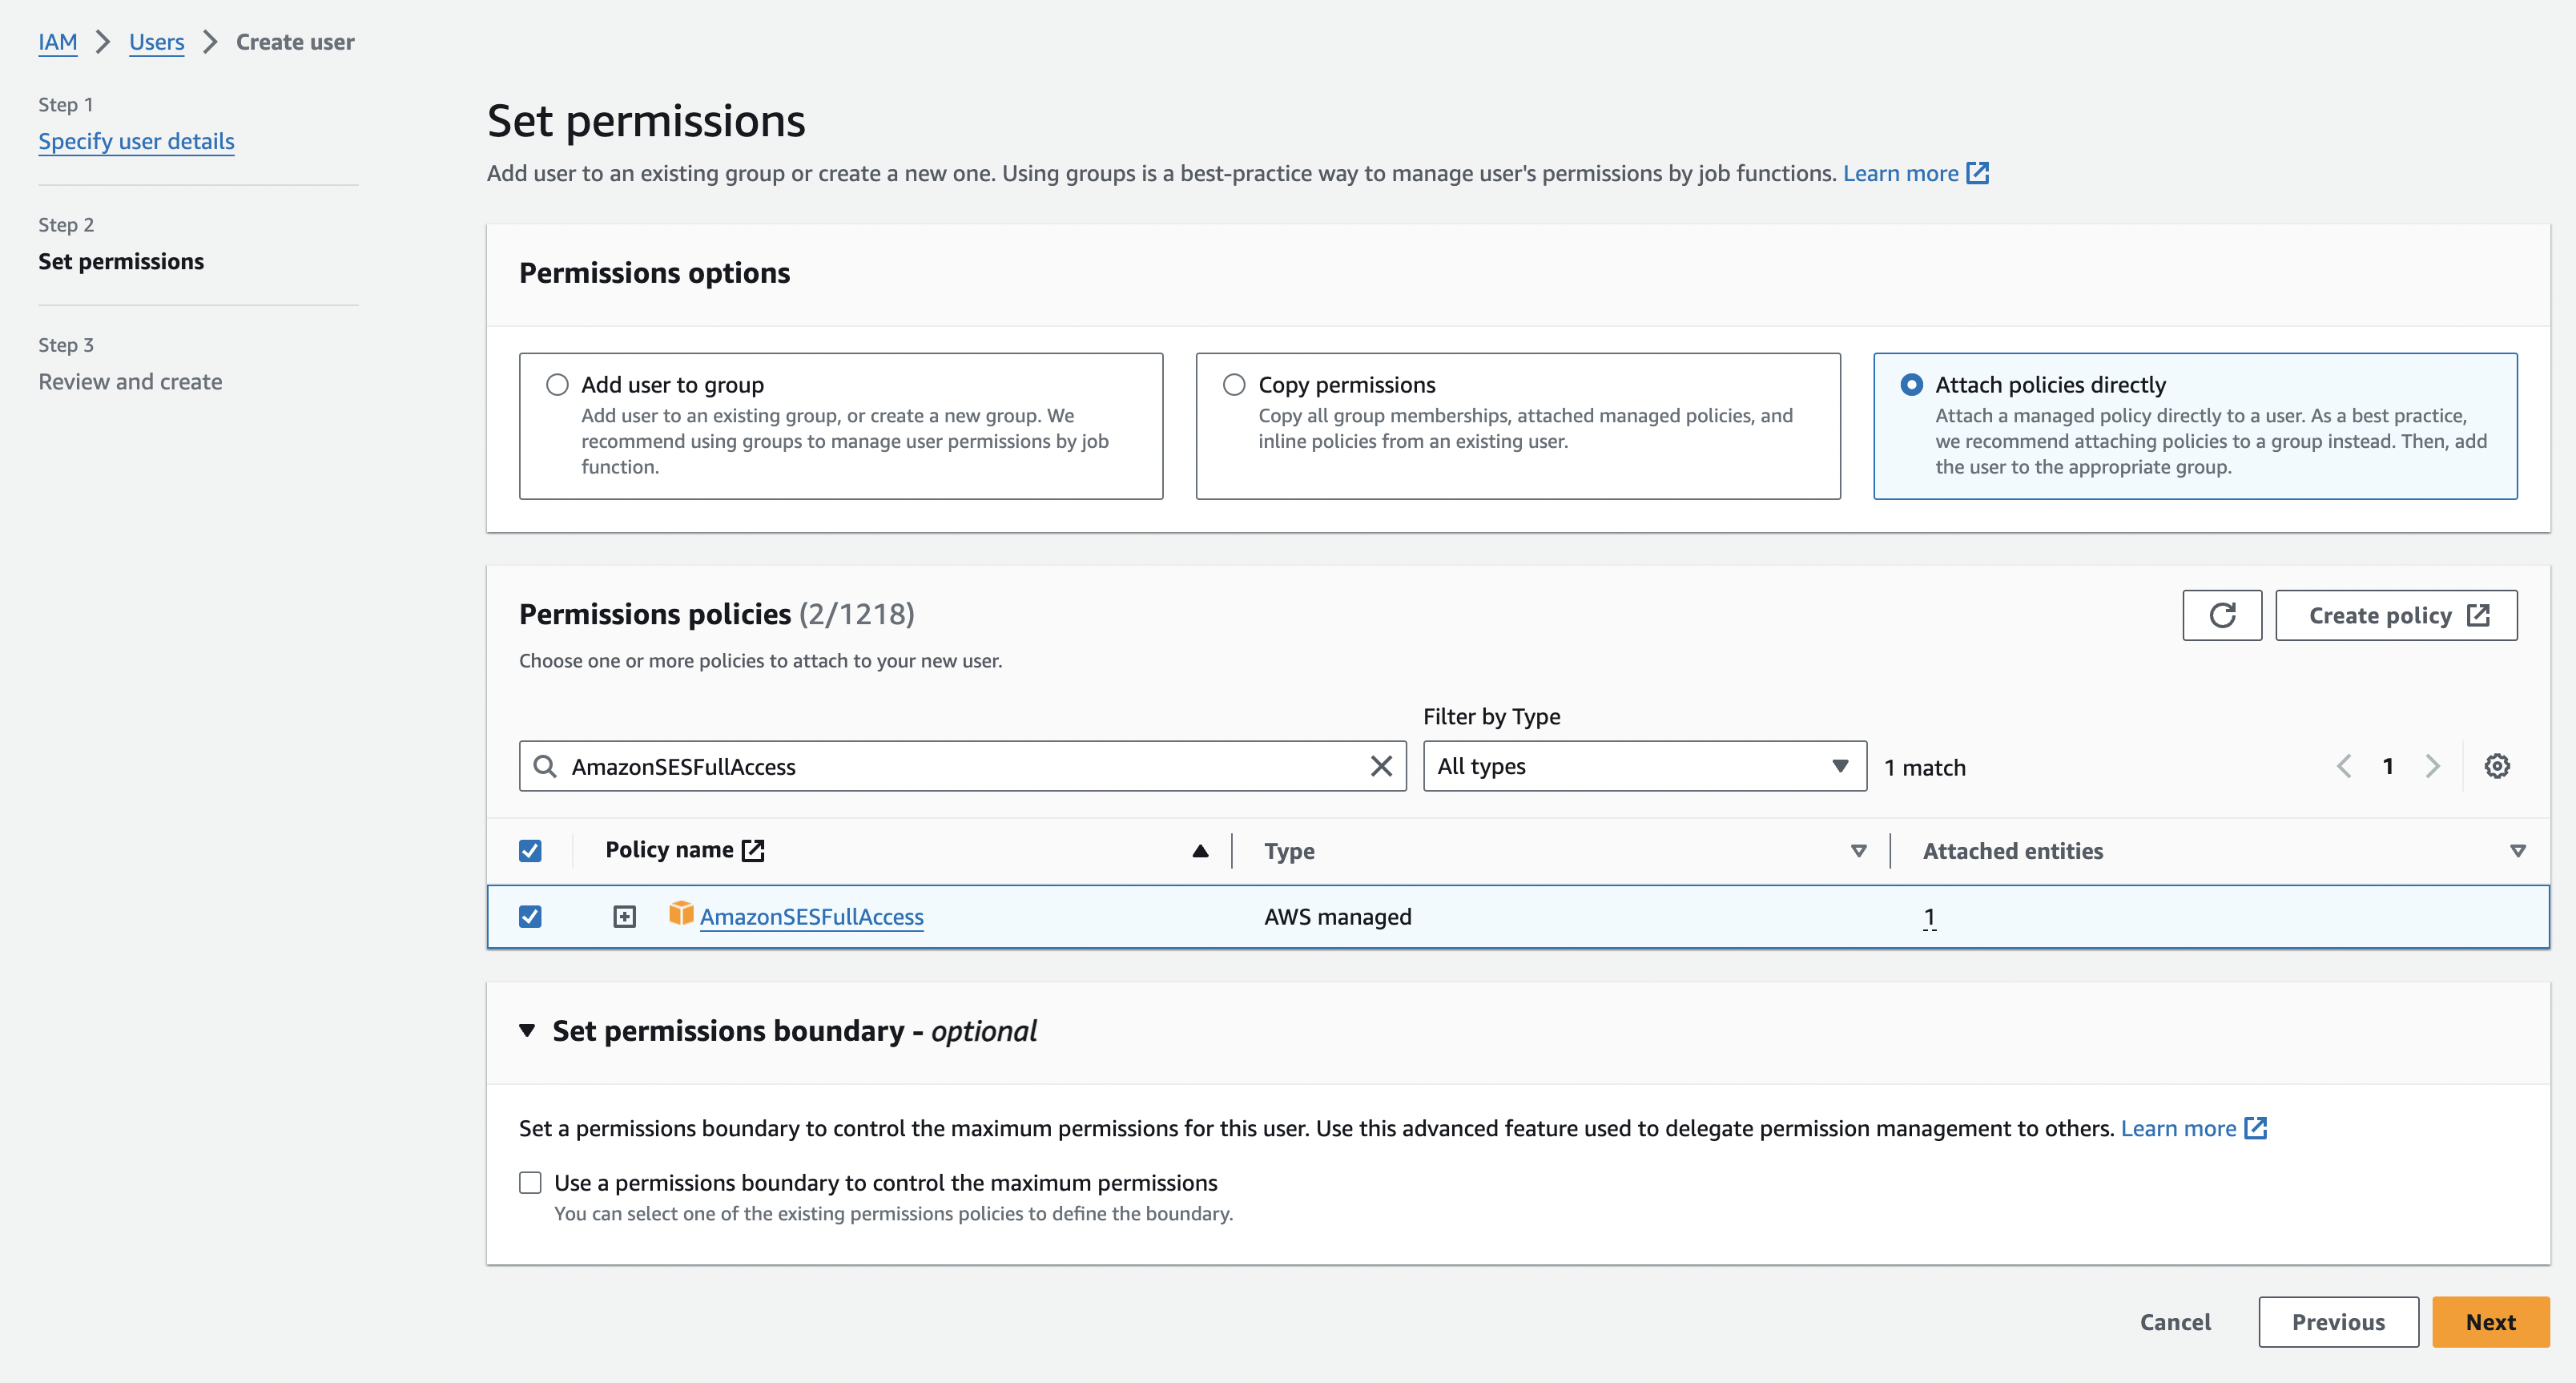
Task: Enable Use a permissions boundary checkbox
Action: point(530,1183)
